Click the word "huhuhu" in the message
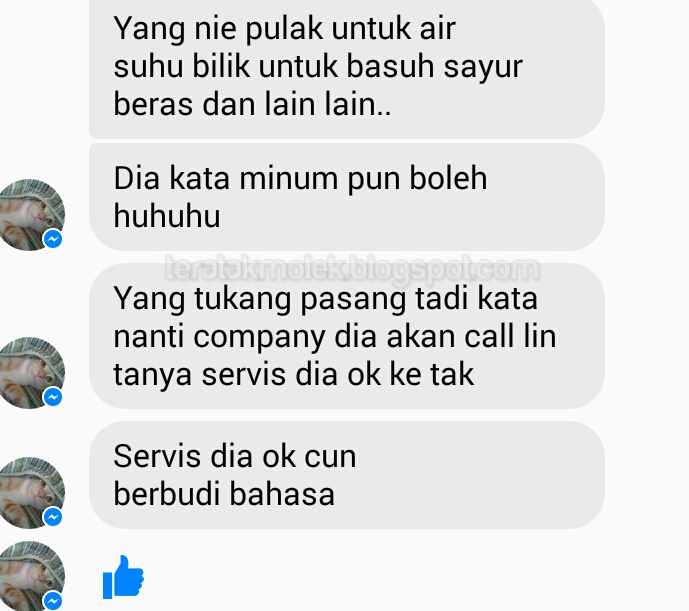Image resolution: width=689 pixels, height=611 pixels. pos(167,216)
